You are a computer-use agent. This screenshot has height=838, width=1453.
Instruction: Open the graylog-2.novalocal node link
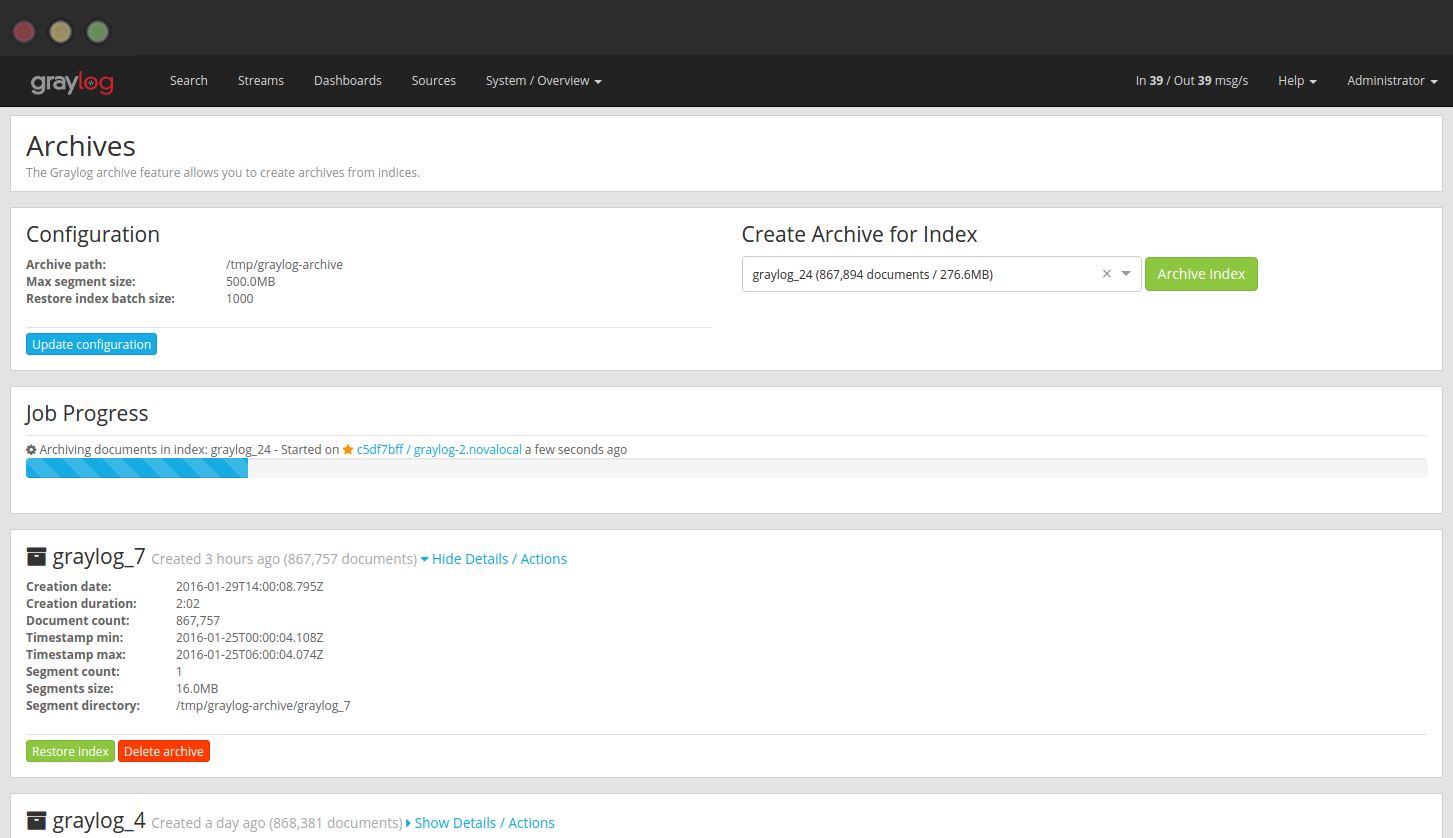[x=467, y=450]
